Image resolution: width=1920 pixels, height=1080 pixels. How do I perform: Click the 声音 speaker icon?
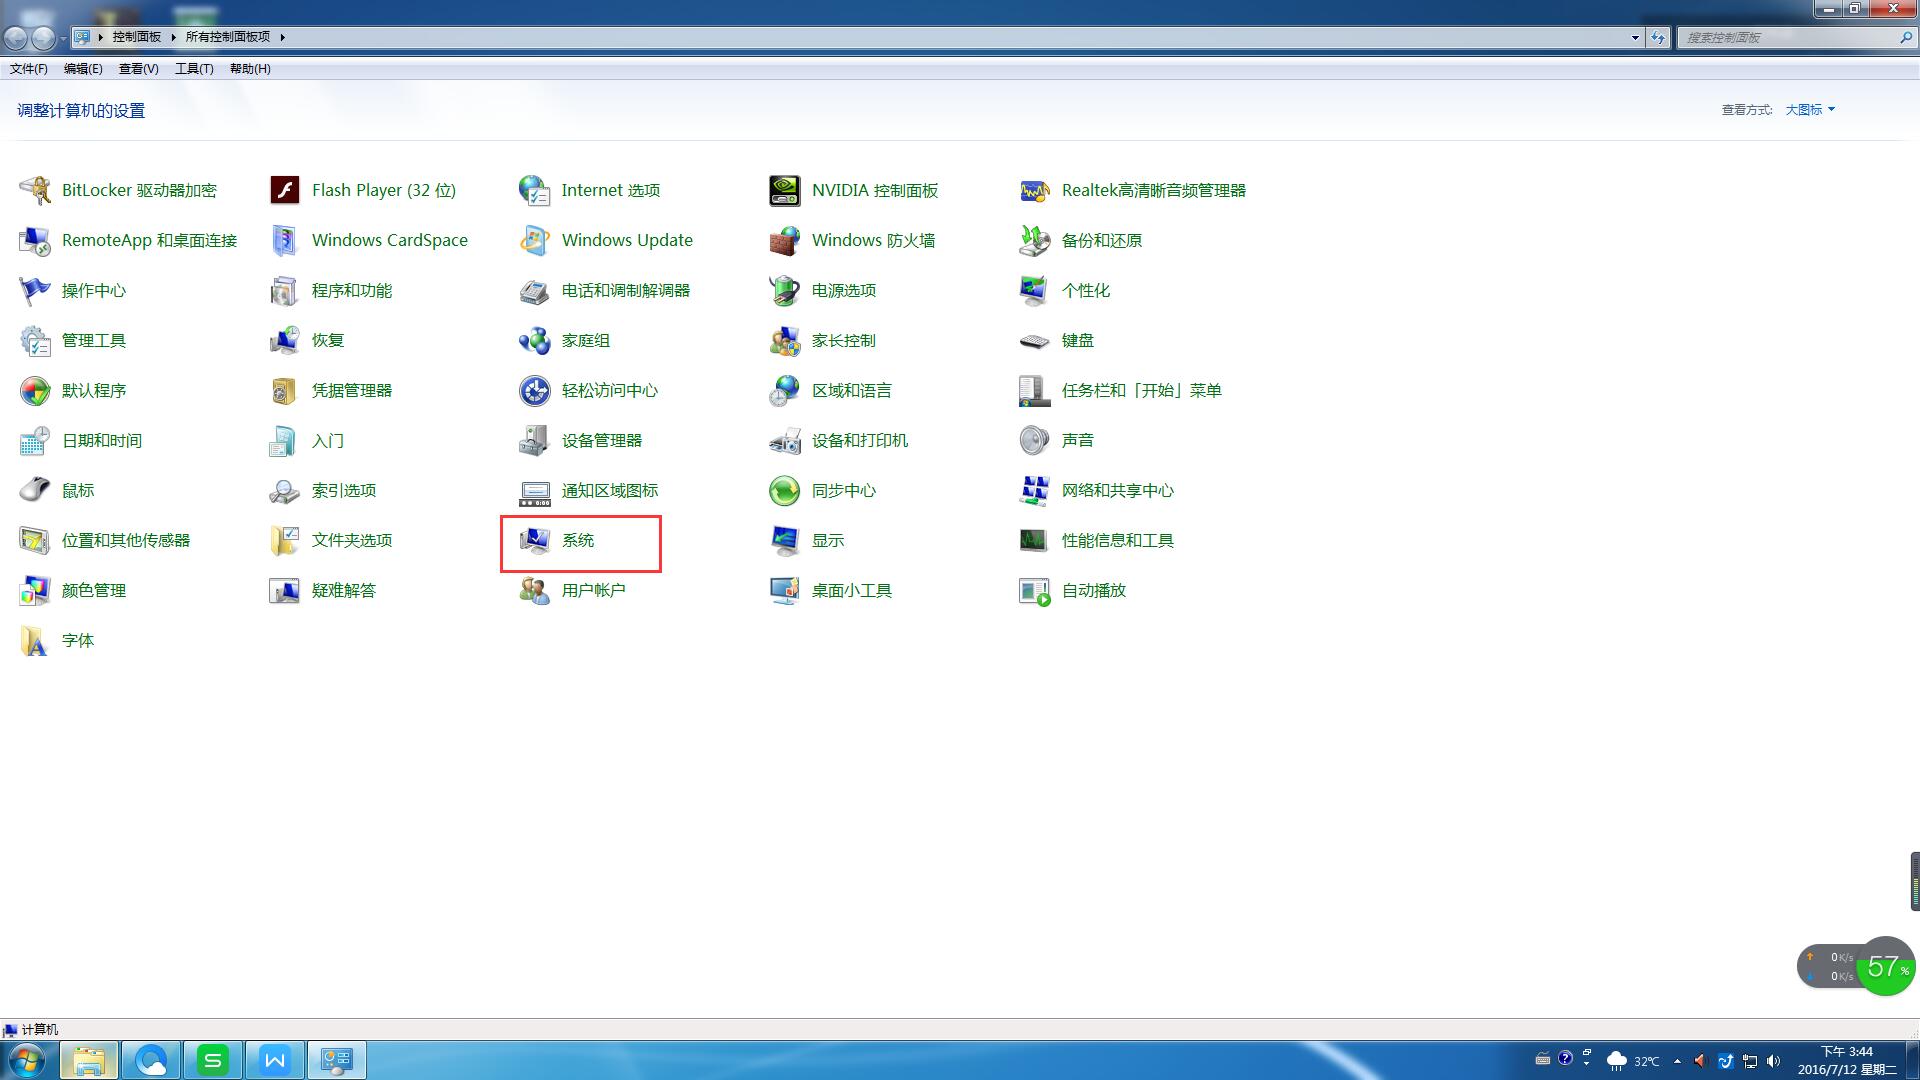1035,440
